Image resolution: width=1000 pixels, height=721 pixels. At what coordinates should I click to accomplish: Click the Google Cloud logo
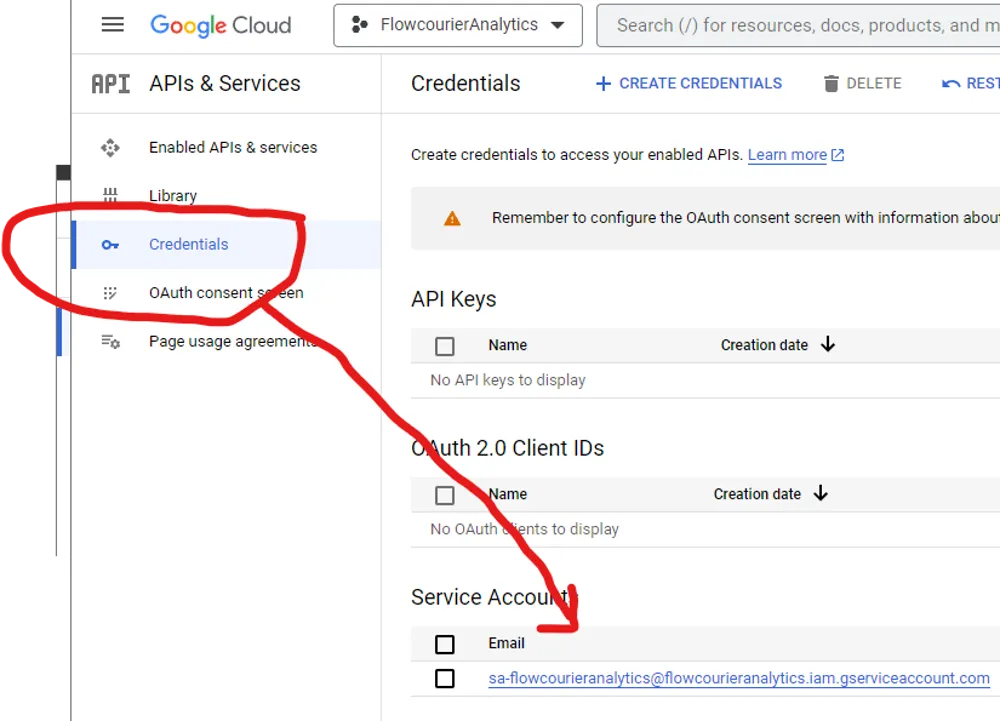(x=219, y=25)
